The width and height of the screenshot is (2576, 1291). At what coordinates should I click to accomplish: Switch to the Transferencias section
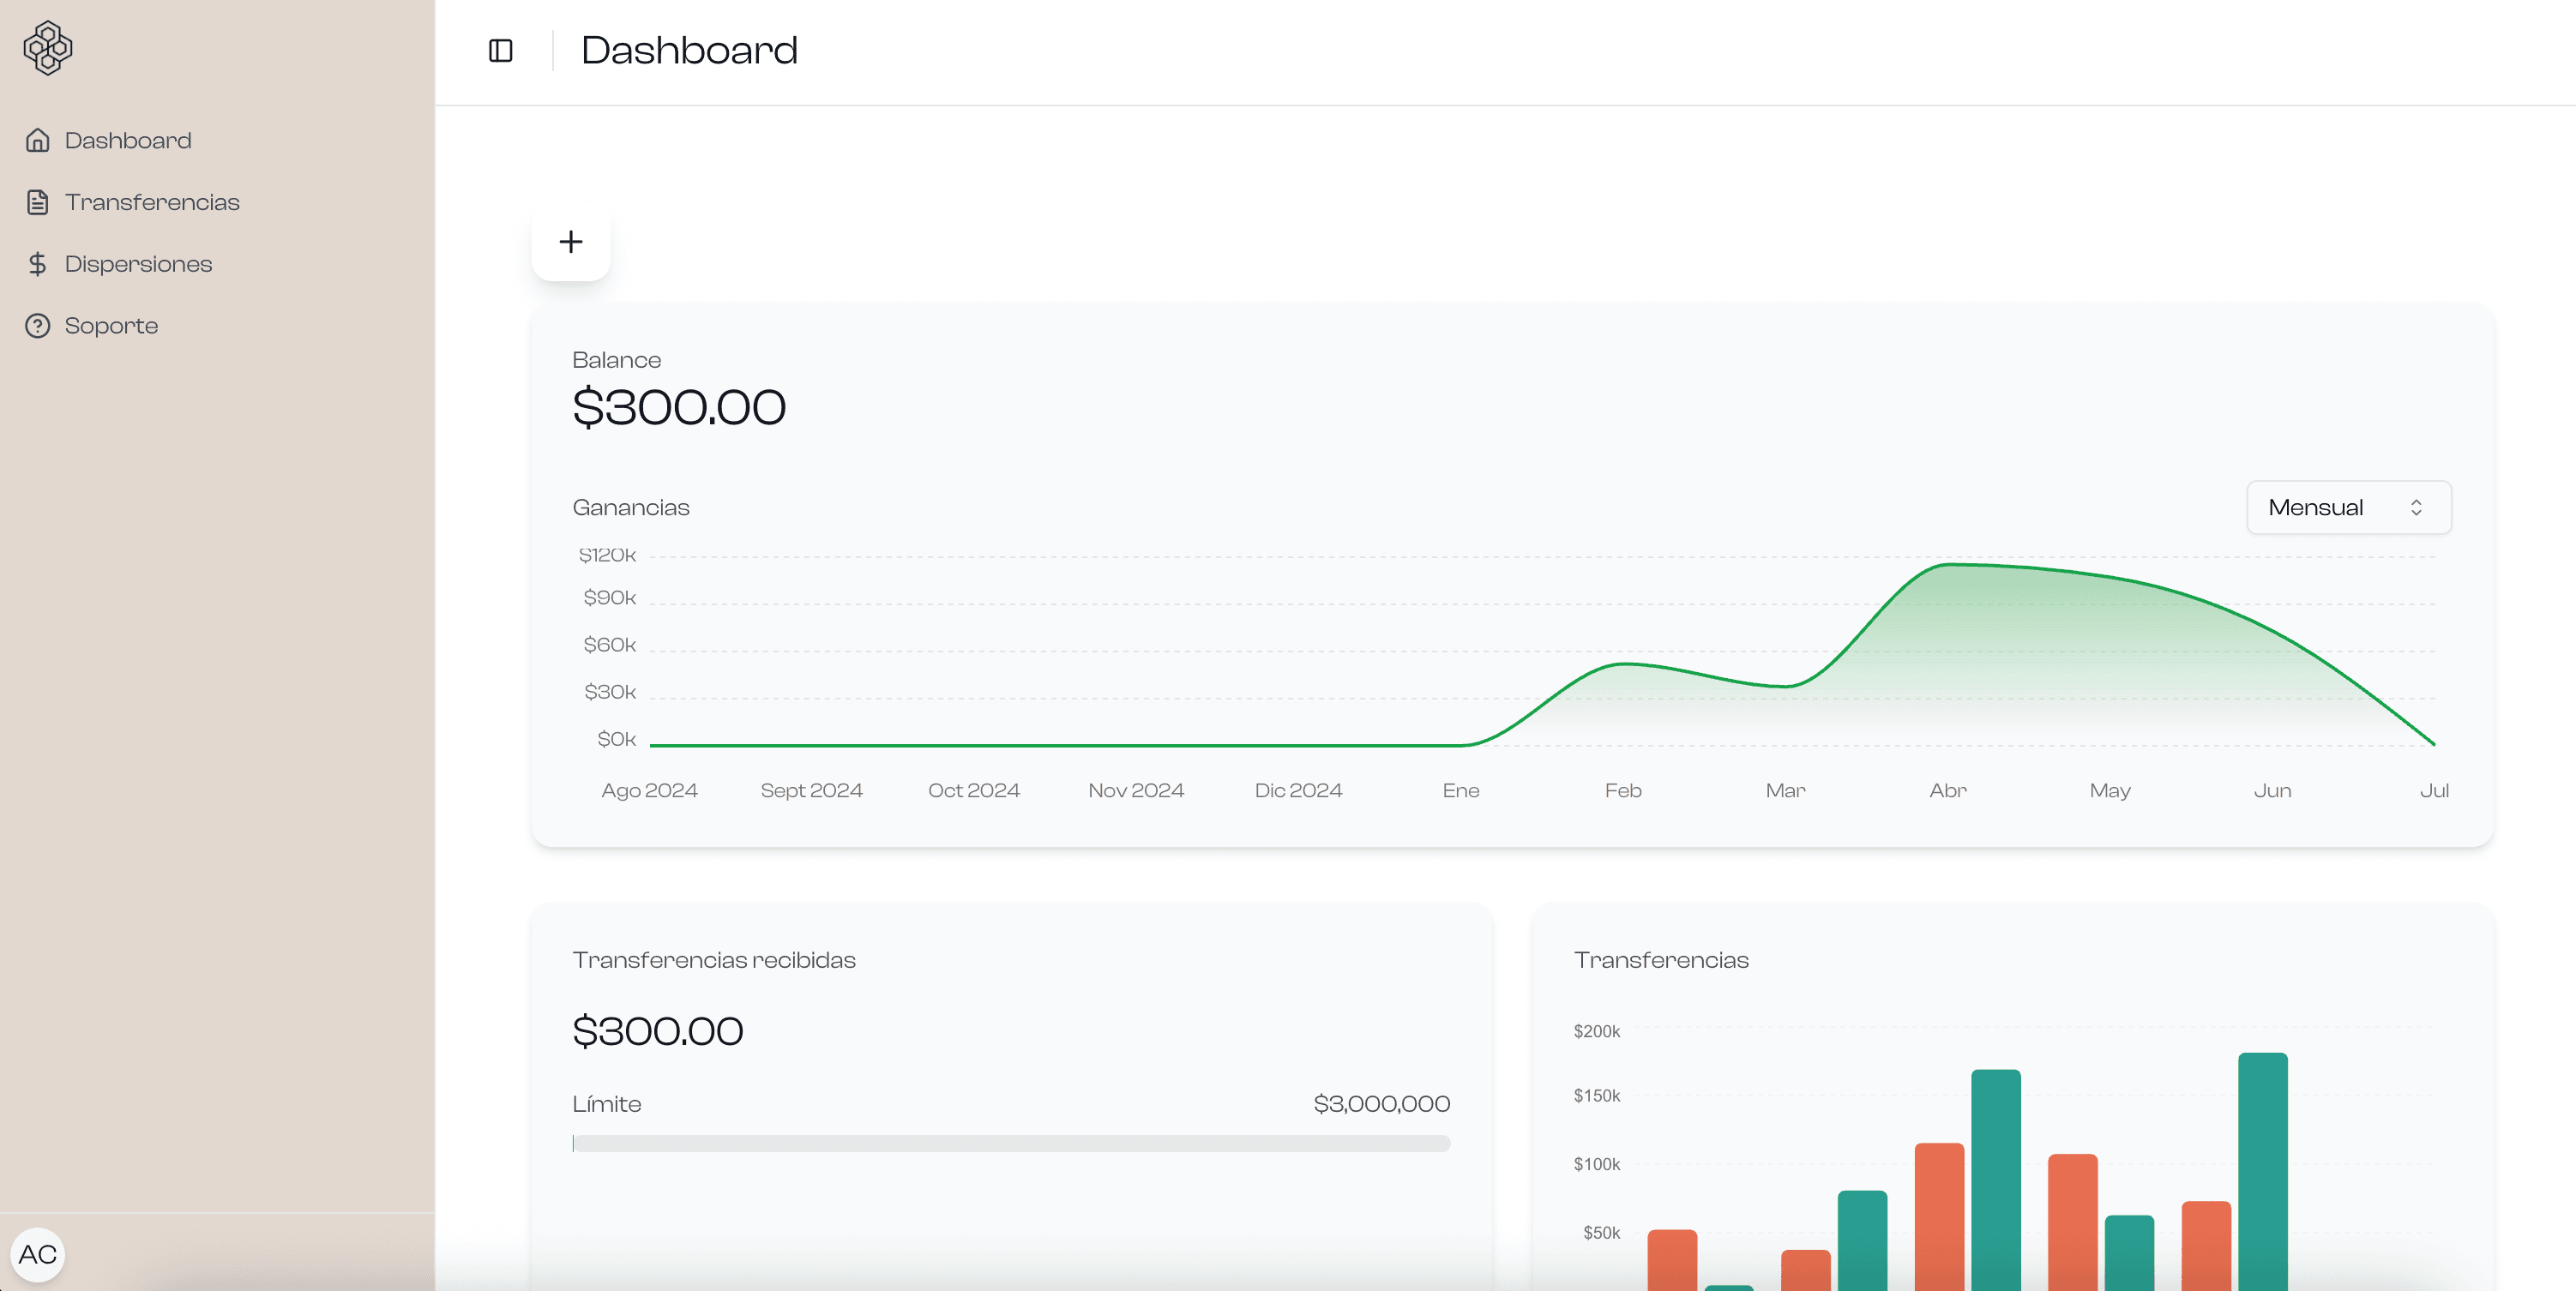coord(152,201)
